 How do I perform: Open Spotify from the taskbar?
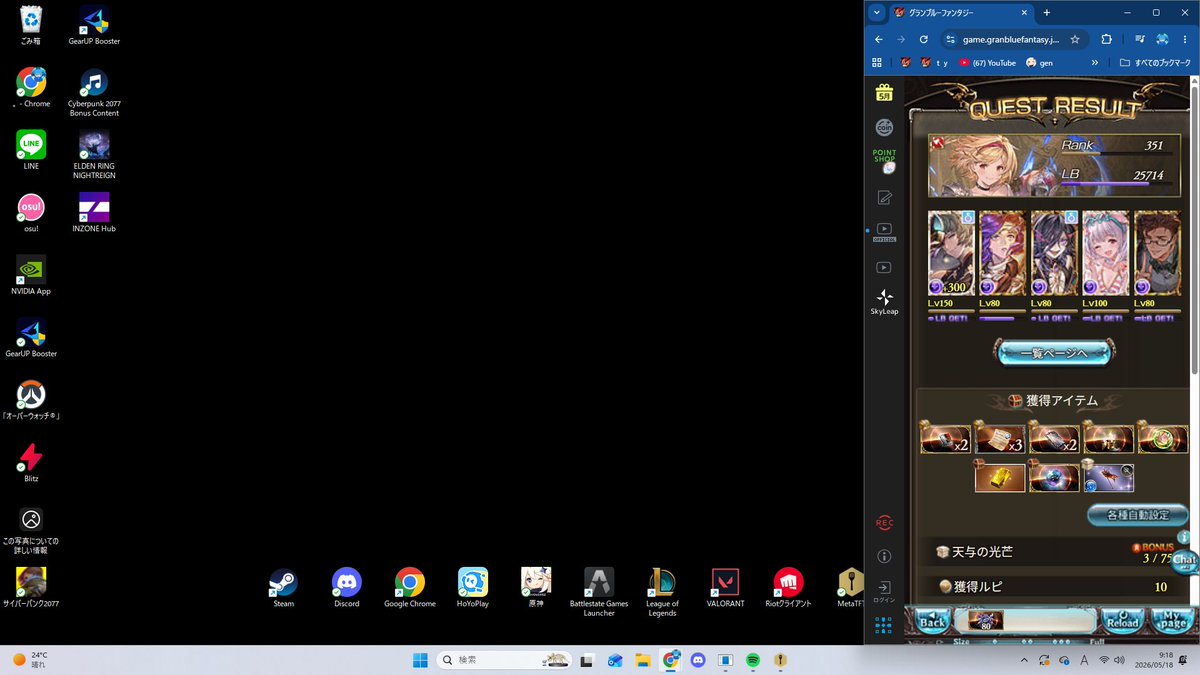click(752, 660)
